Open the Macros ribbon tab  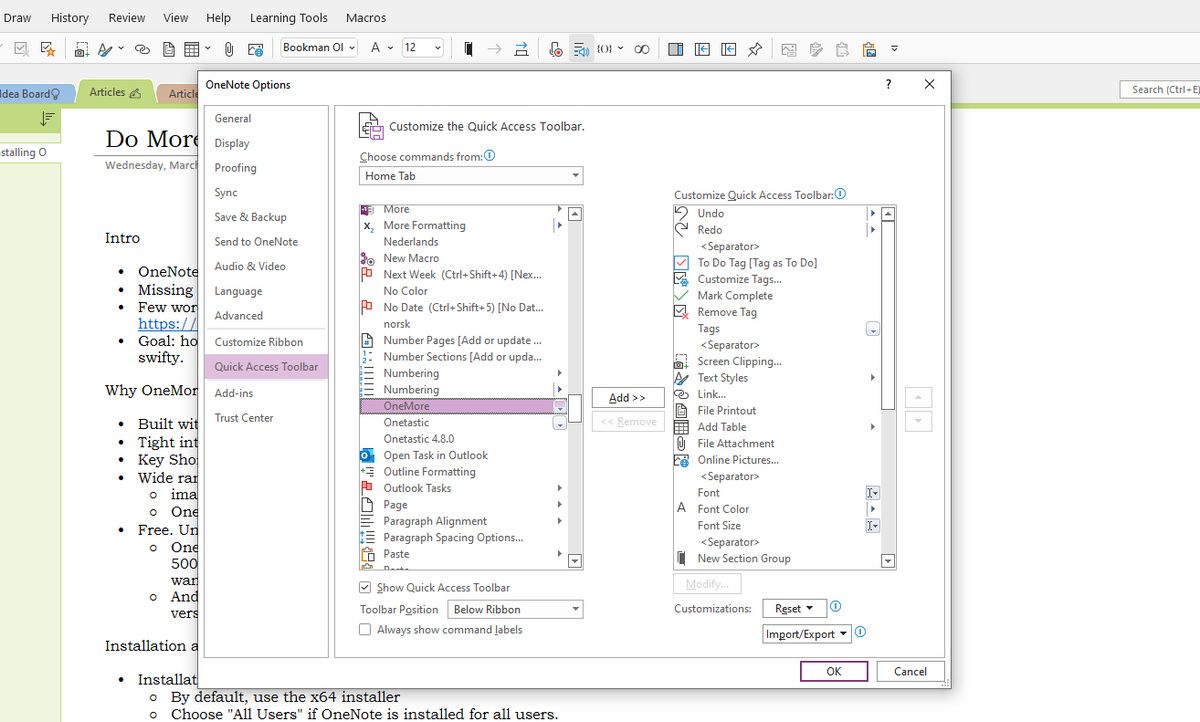coord(366,18)
